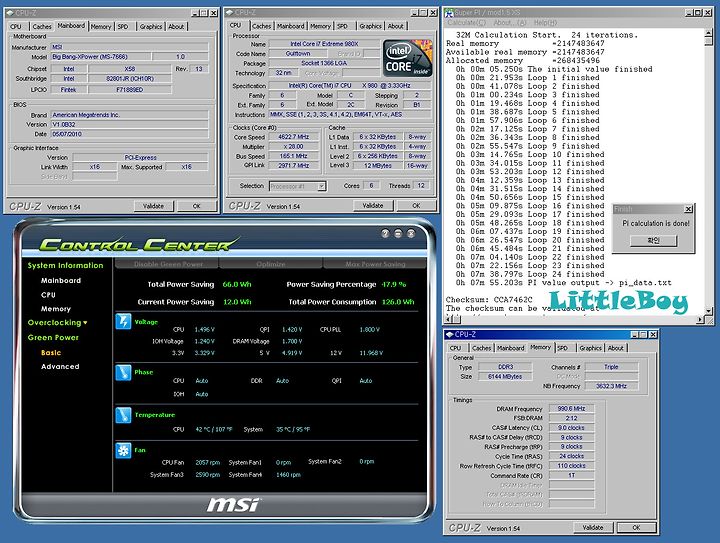Image resolution: width=720 pixels, height=543 pixels.
Task: Select Basic under Green Power
Action: (x=51, y=353)
